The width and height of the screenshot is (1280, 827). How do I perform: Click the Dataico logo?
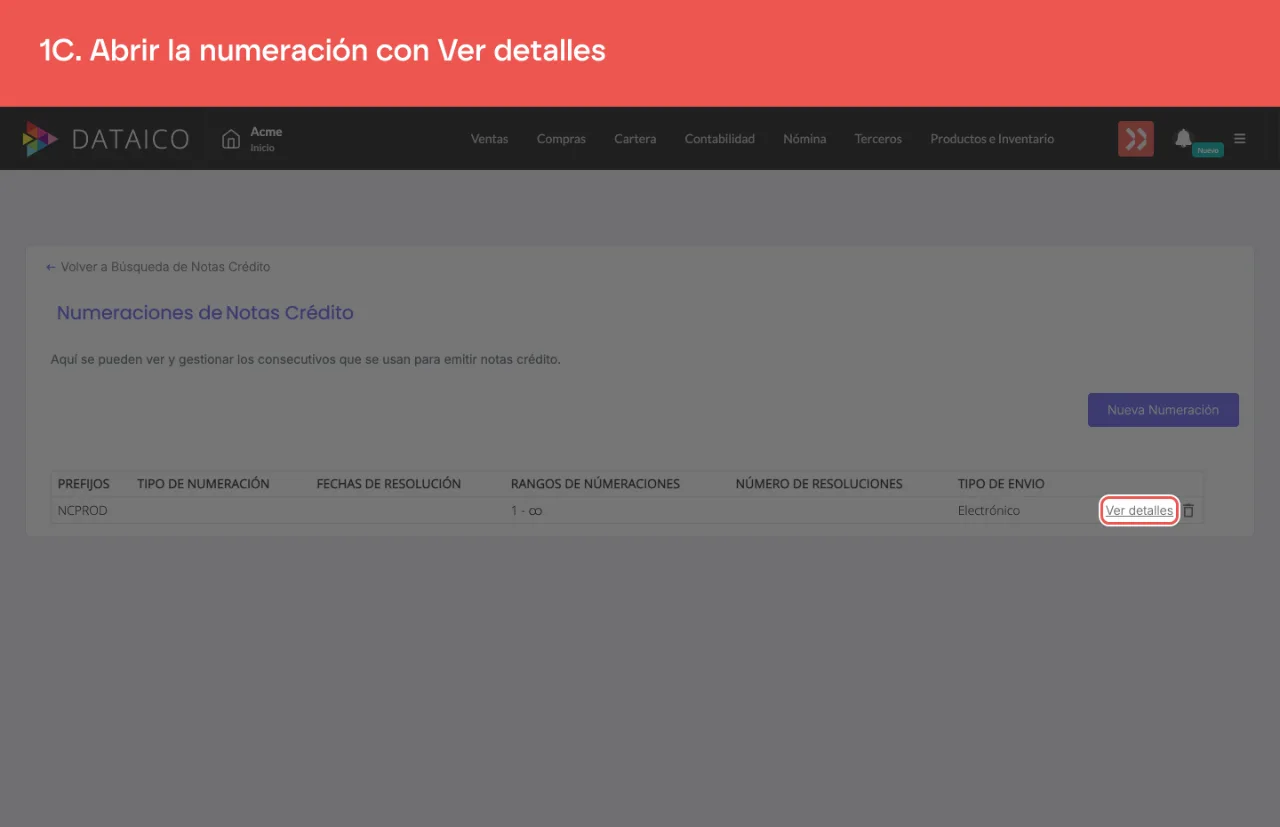(106, 139)
